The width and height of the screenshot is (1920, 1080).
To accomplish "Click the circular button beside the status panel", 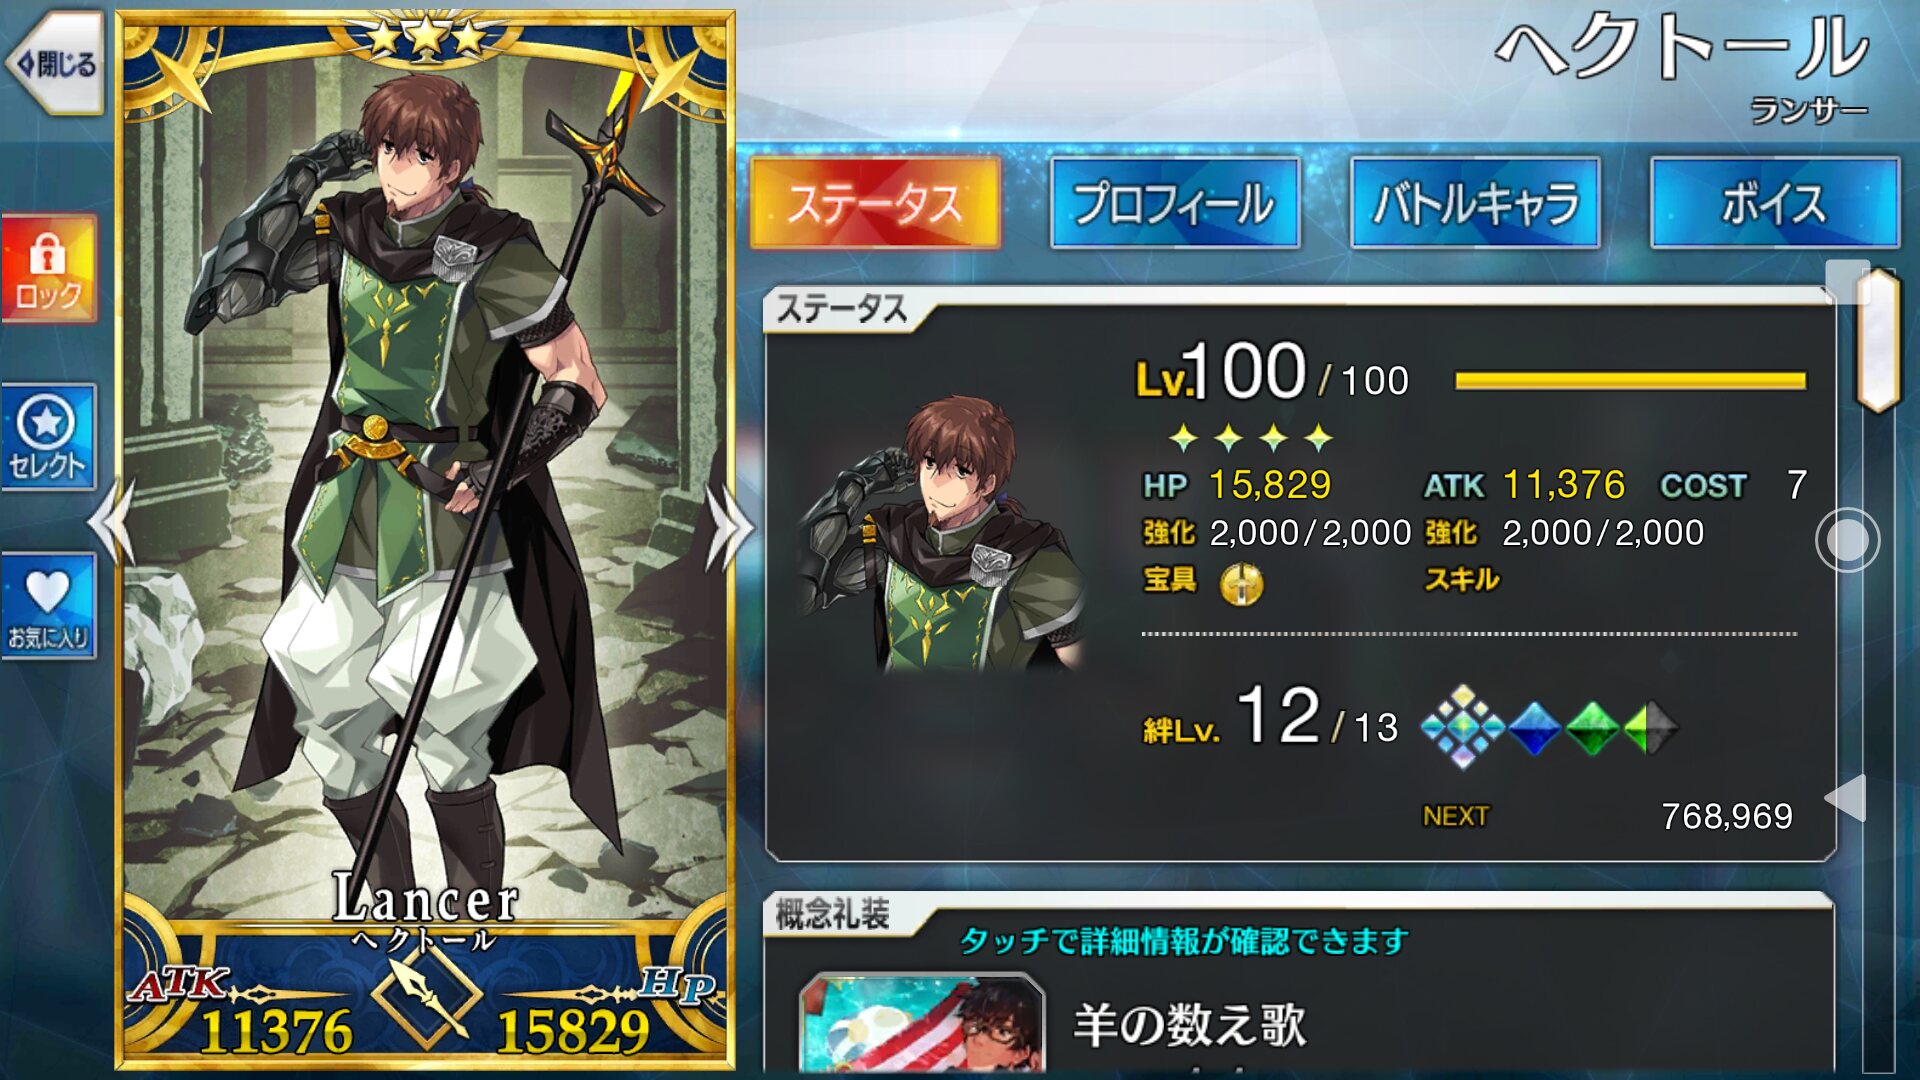I will pyautogui.click(x=1847, y=540).
